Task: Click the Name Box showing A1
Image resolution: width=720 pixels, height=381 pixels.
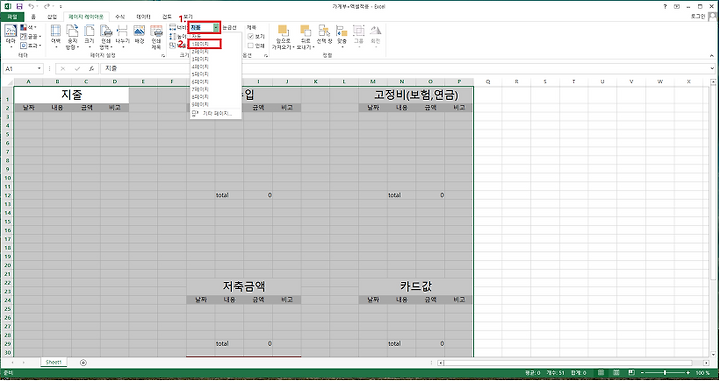Action: tap(20, 68)
